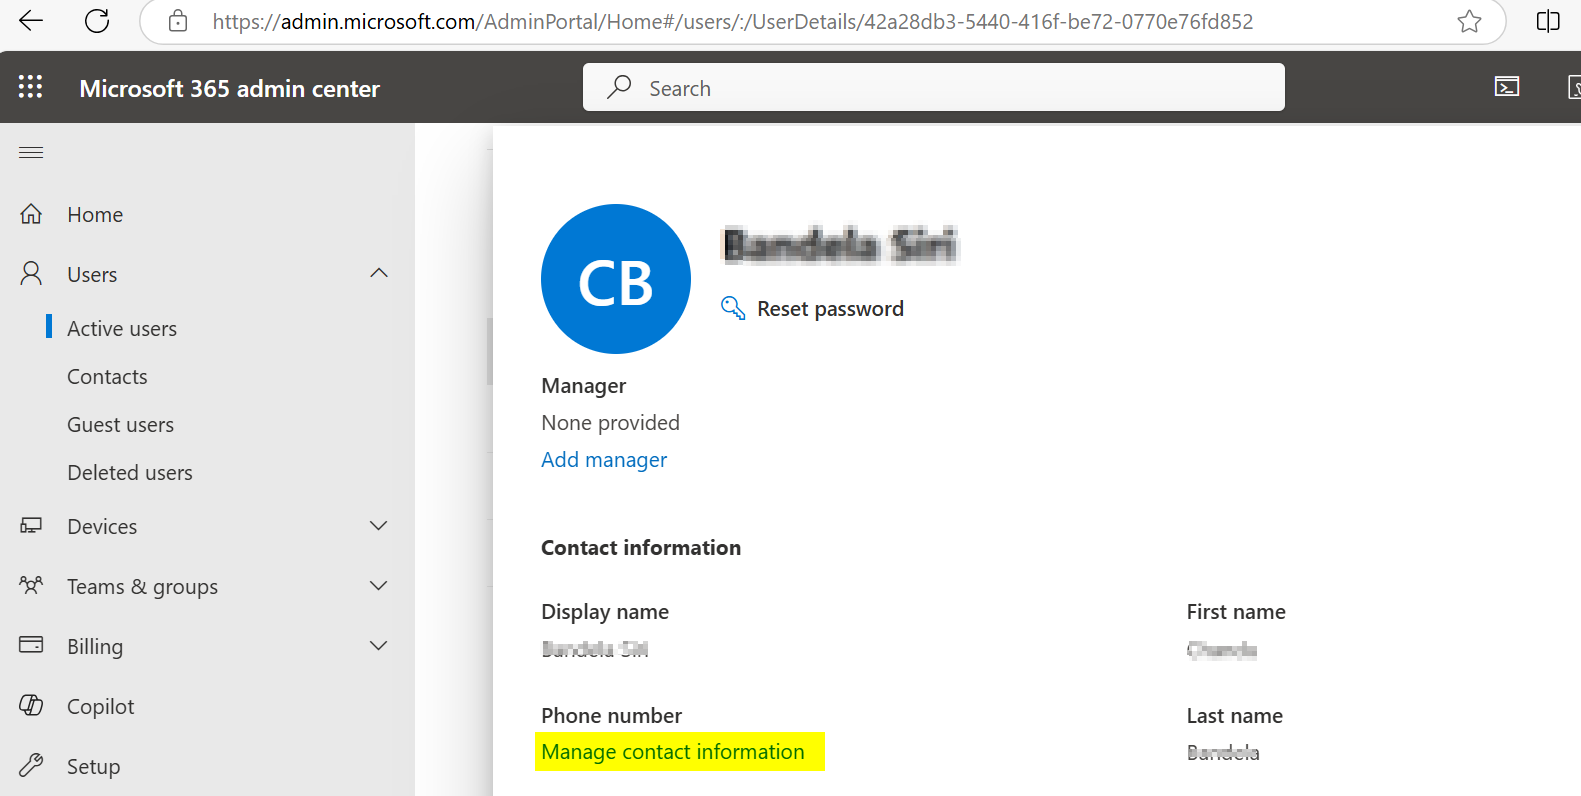Screen dimensions: 1581x796
Task: Click the Devices monitor icon
Action: point(31,526)
